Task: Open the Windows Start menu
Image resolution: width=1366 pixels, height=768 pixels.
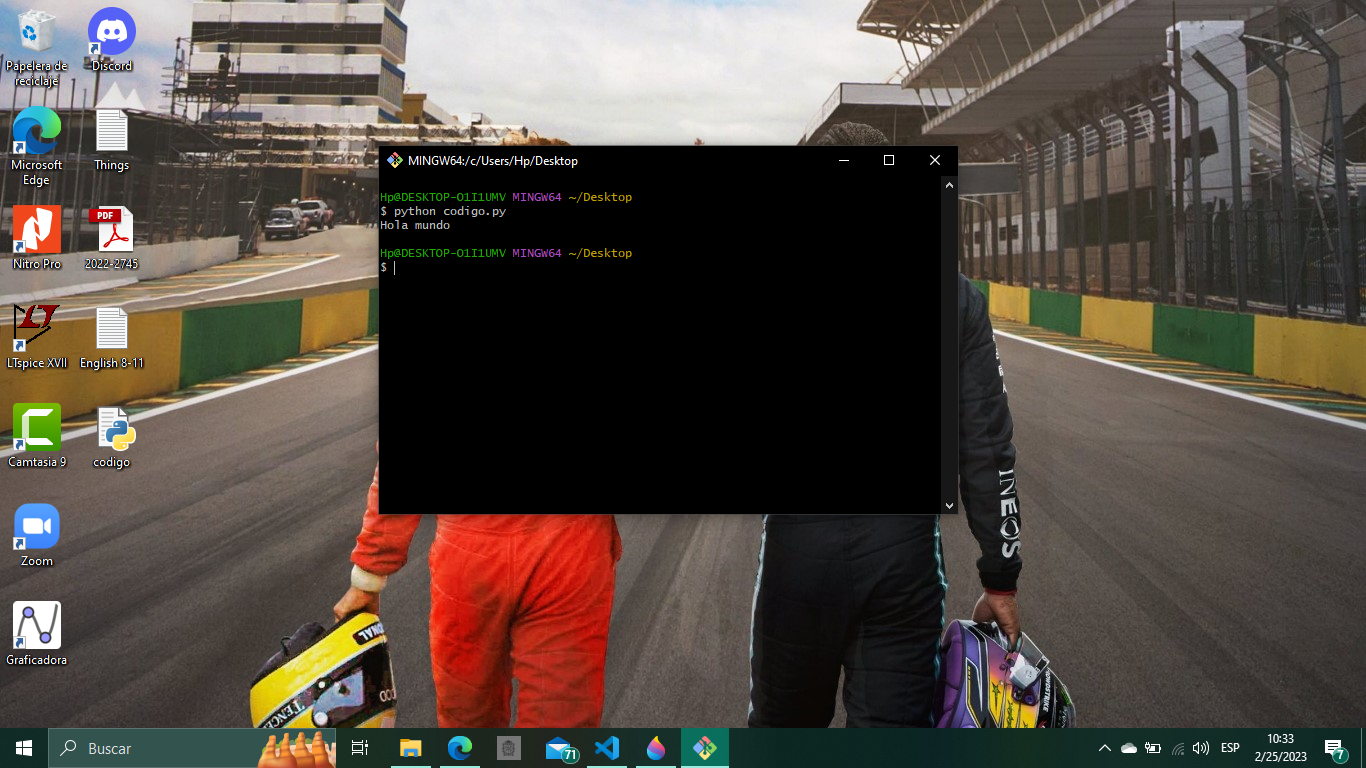Action: click(21, 747)
